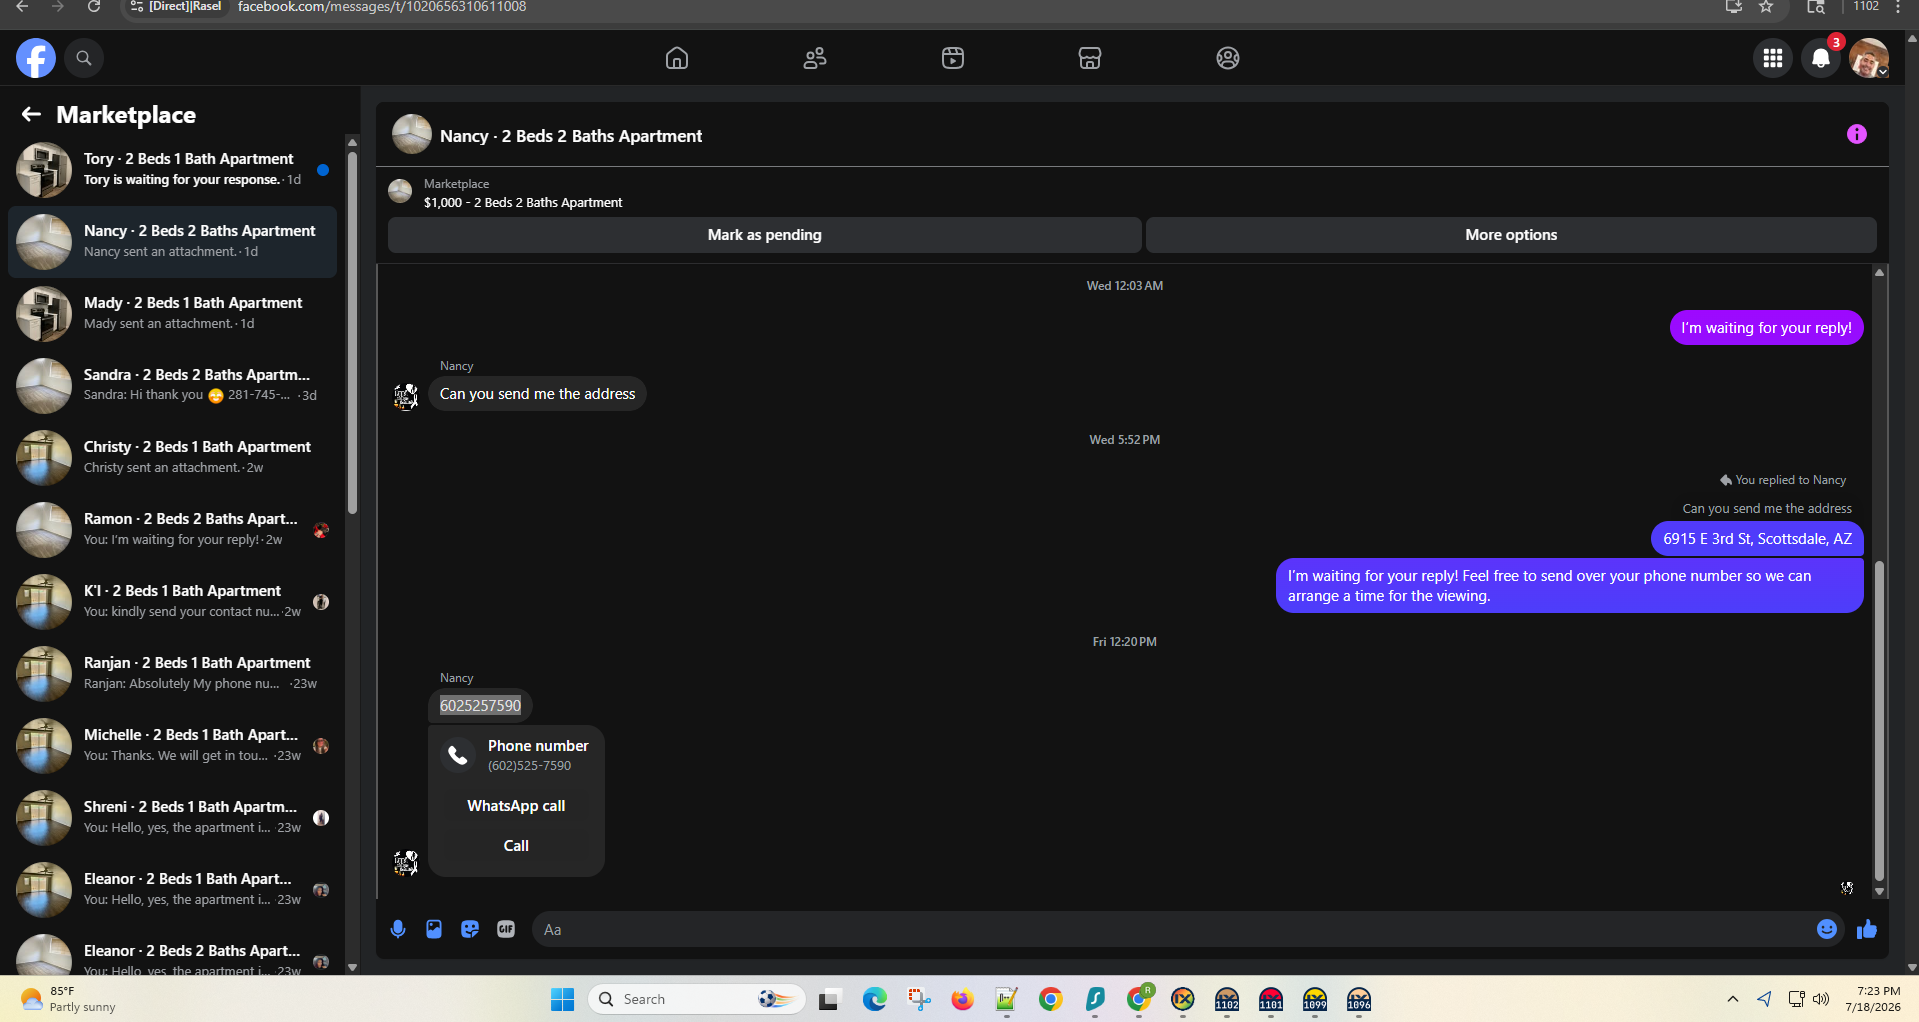Open Nancy's profile from the chat header name
Image resolution: width=1919 pixels, height=1022 pixels.
[x=571, y=136]
